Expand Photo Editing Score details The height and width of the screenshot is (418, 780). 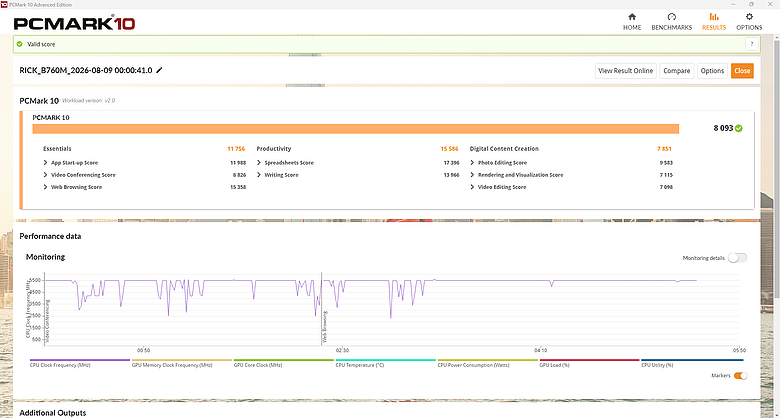coord(472,163)
